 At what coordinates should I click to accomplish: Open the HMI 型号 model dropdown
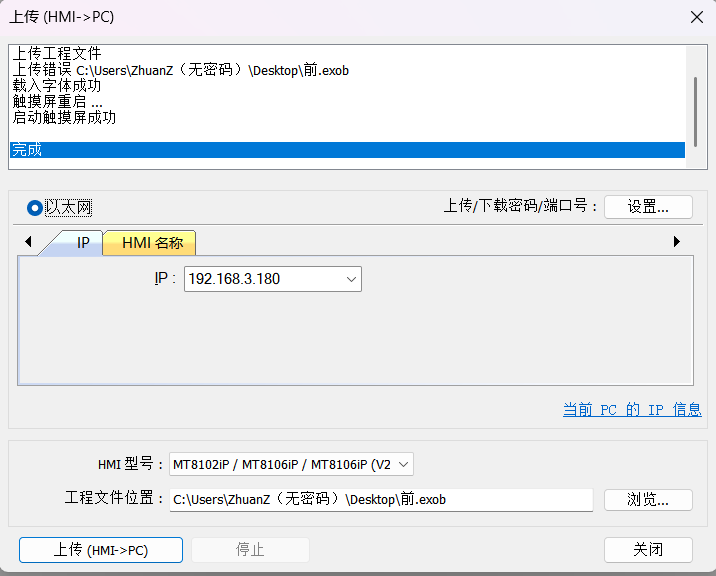pos(404,465)
